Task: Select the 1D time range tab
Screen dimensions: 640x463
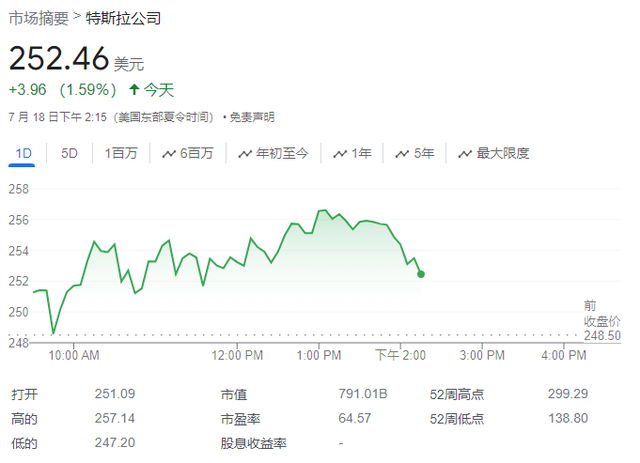Action: click(x=23, y=154)
